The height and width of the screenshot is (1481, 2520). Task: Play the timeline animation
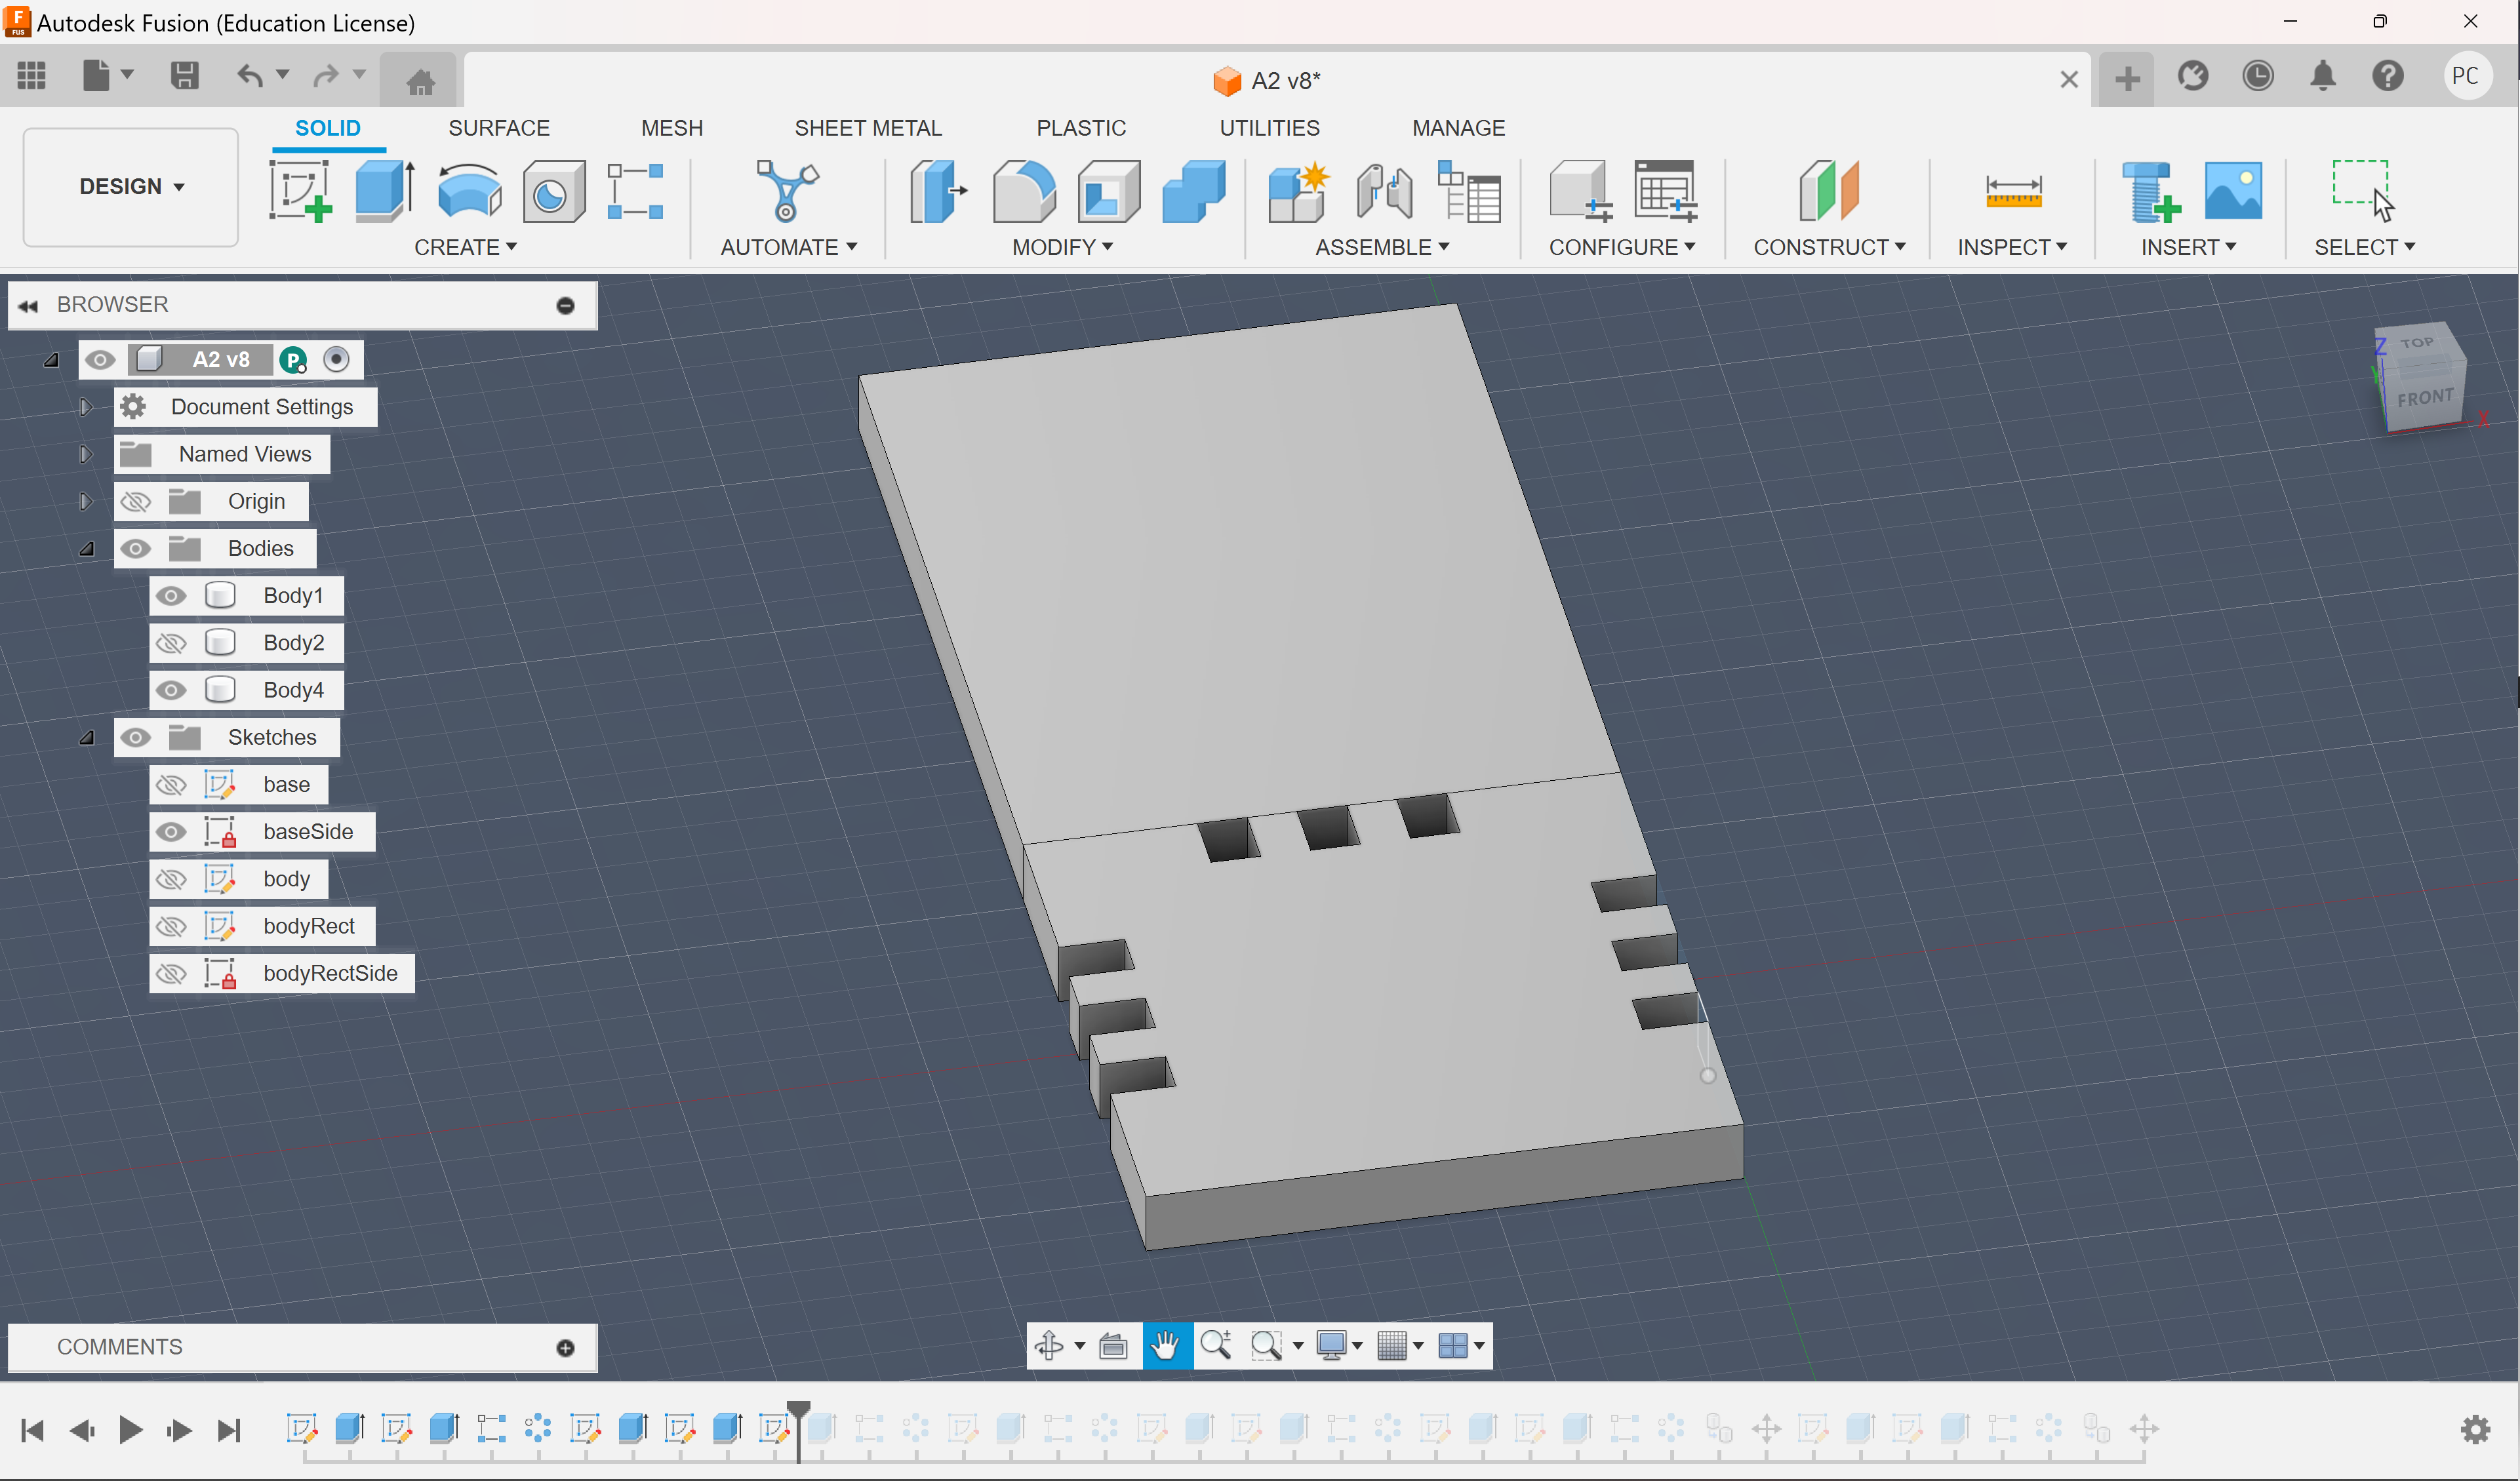click(130, 1430)
